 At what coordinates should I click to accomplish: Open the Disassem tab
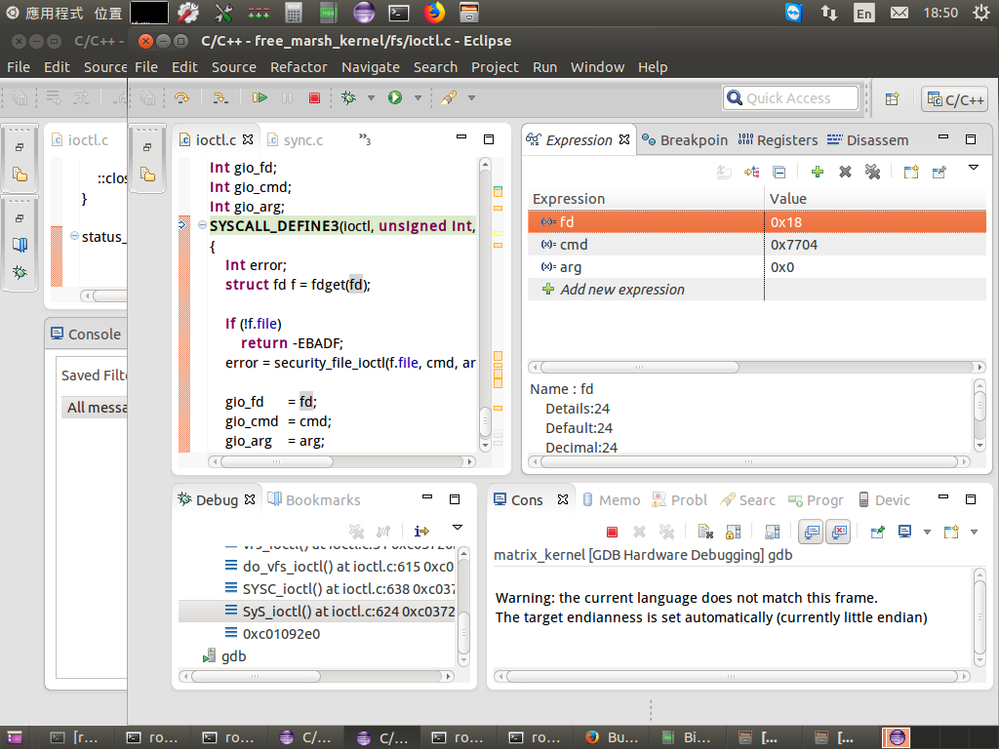[x=868, y=140]
